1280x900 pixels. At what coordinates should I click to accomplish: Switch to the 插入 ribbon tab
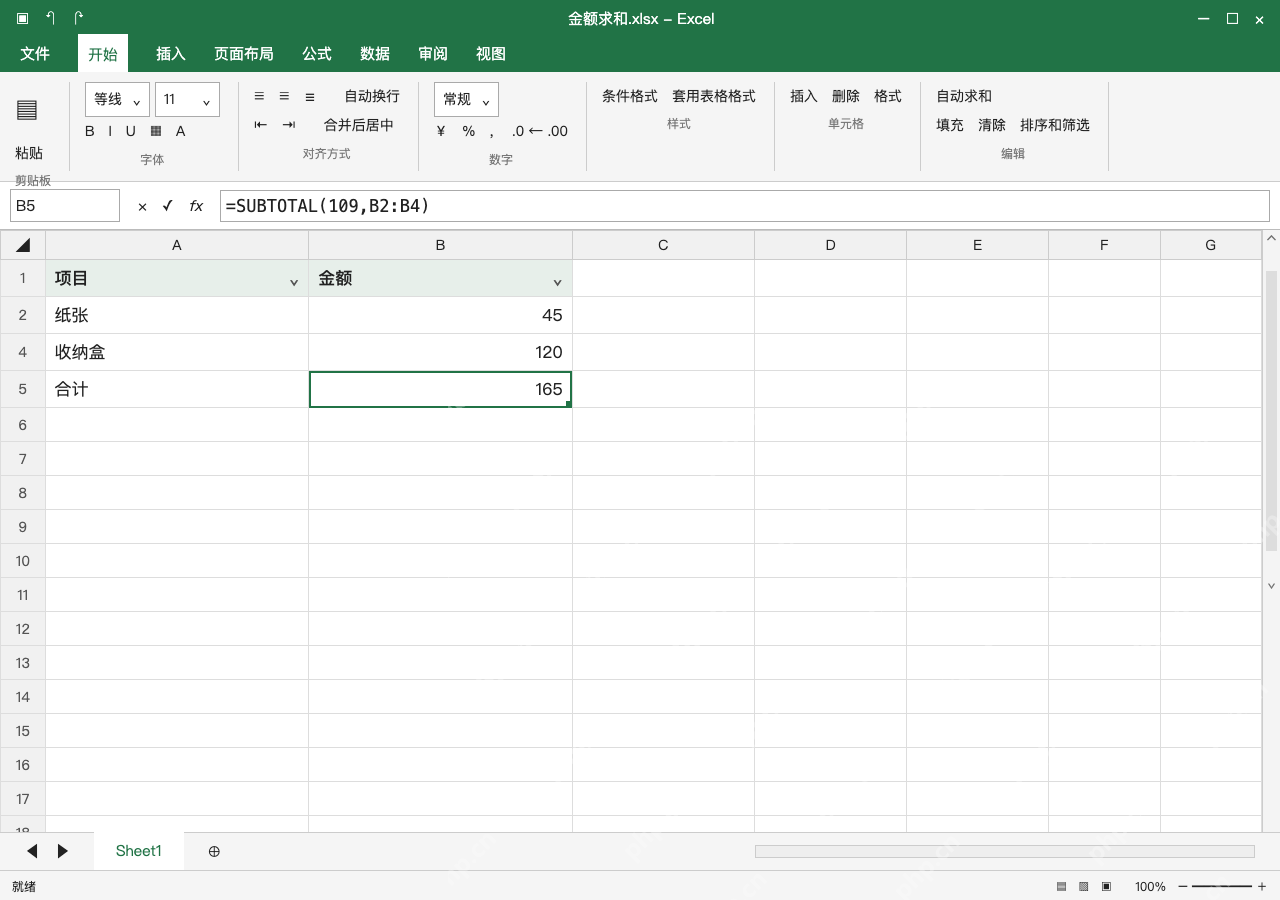pyautogui.click(x=171, y=54)
